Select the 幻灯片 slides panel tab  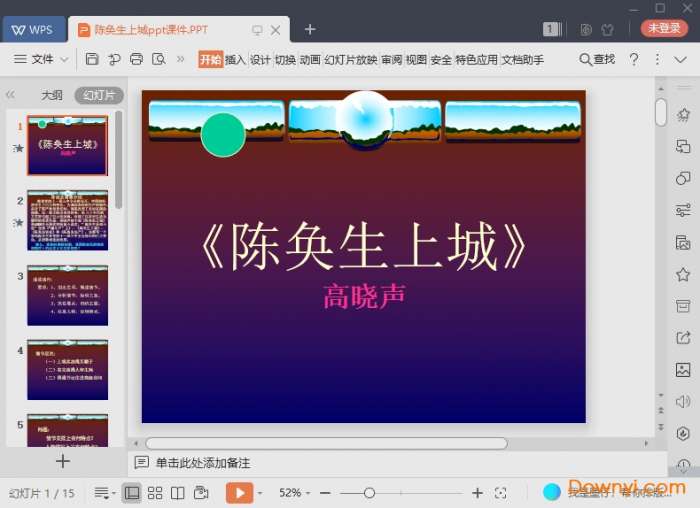pos(99,96)
